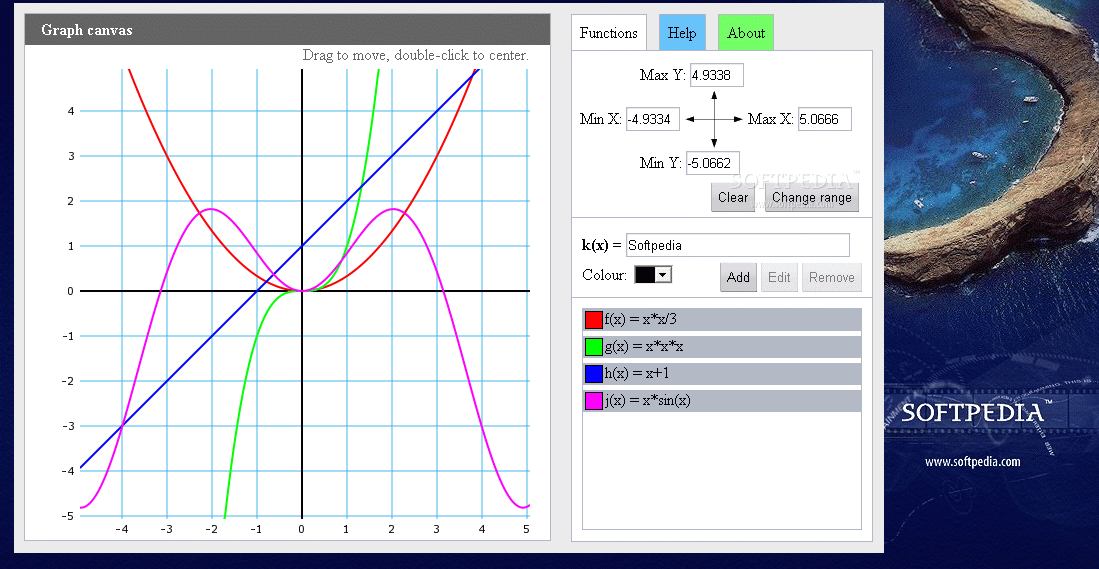
Task: Click the Graph canvas header
Action: [287, 30]
